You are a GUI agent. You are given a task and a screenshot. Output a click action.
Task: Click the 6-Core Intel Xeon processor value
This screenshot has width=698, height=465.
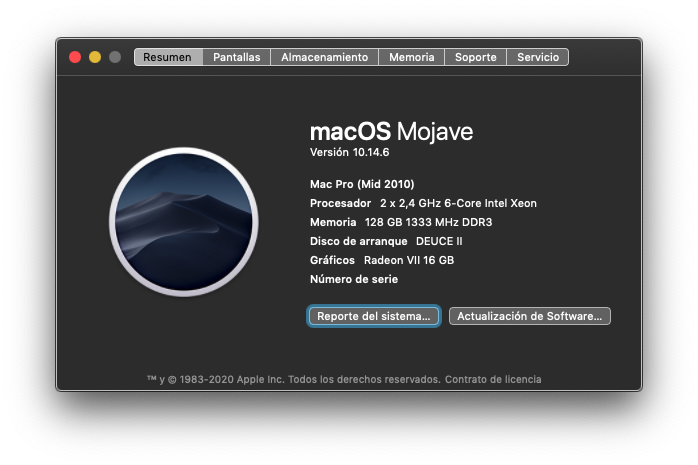(458, 203)
